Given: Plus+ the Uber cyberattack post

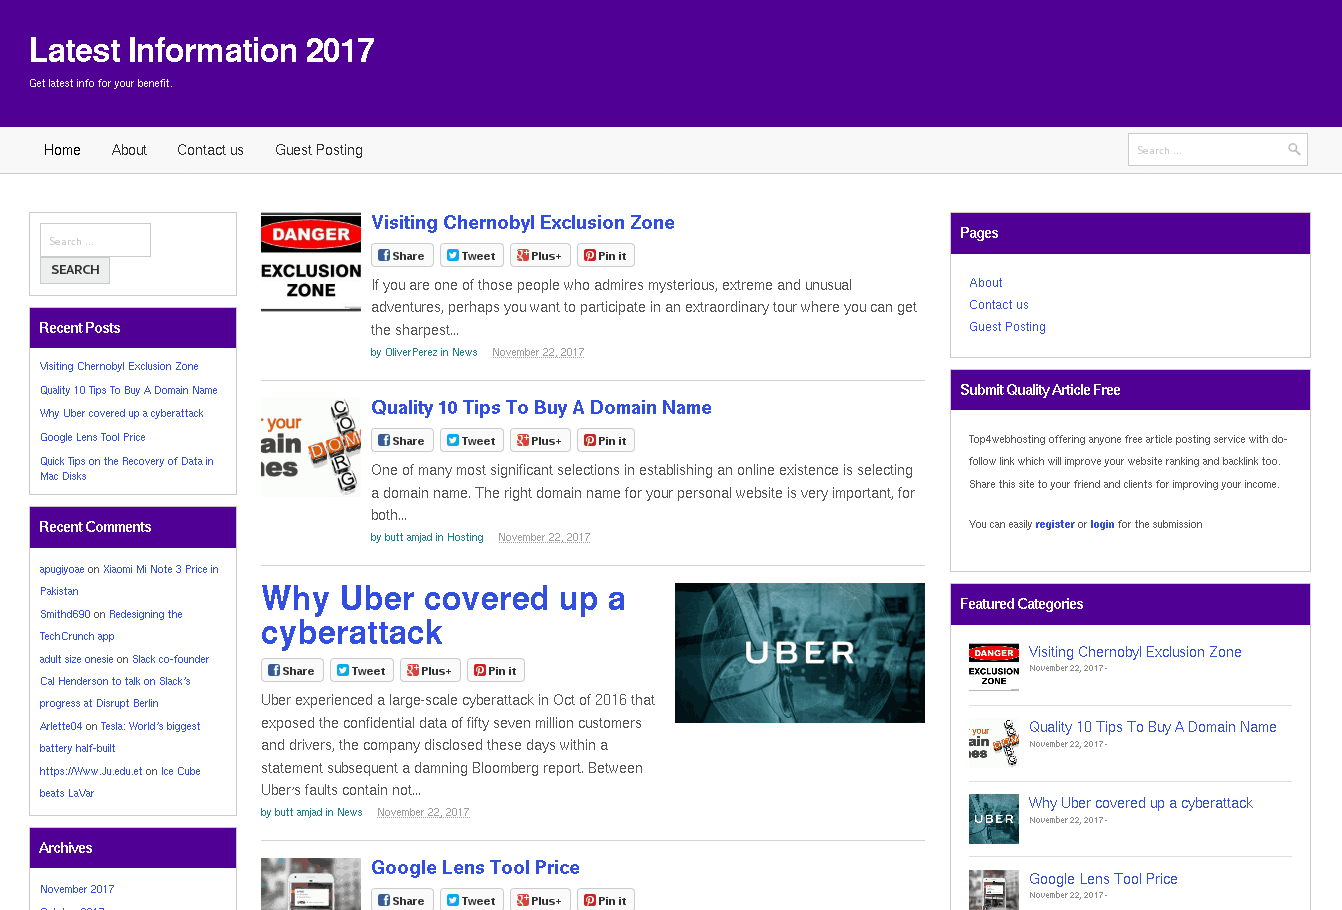Looking at the screenshot, I should (x=430, y=671).
